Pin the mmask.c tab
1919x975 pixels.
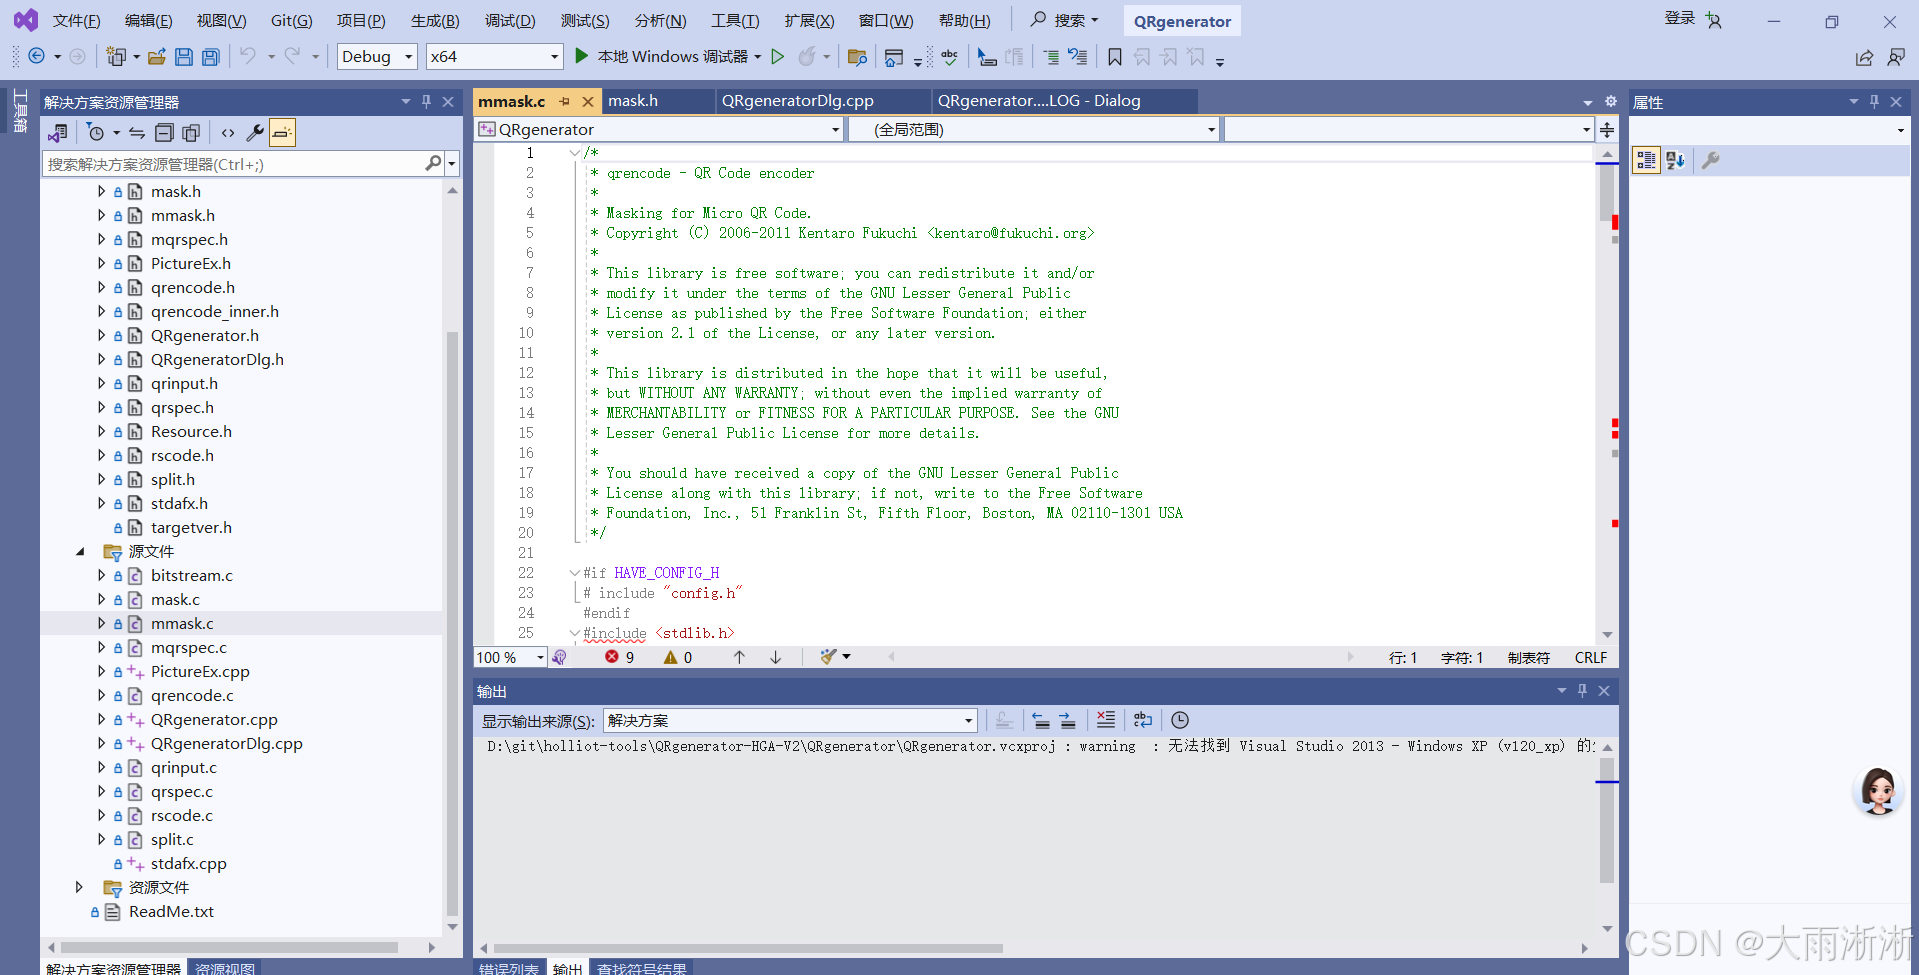coord(564,101)
